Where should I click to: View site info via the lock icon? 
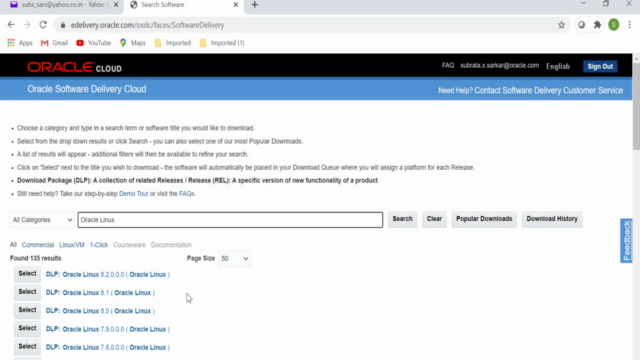(63, 25)
